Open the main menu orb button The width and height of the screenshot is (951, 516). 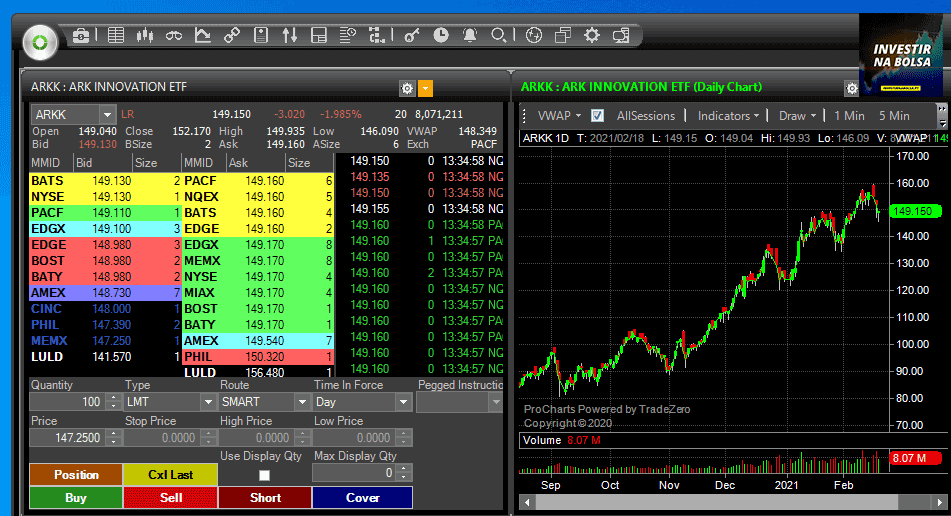point(40,42)
